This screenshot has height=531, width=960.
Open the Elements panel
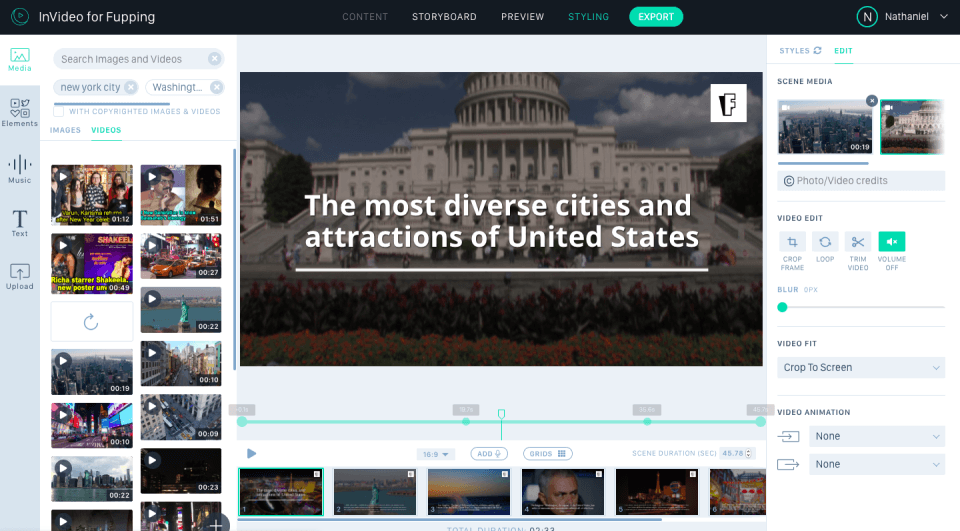point(20,113)
